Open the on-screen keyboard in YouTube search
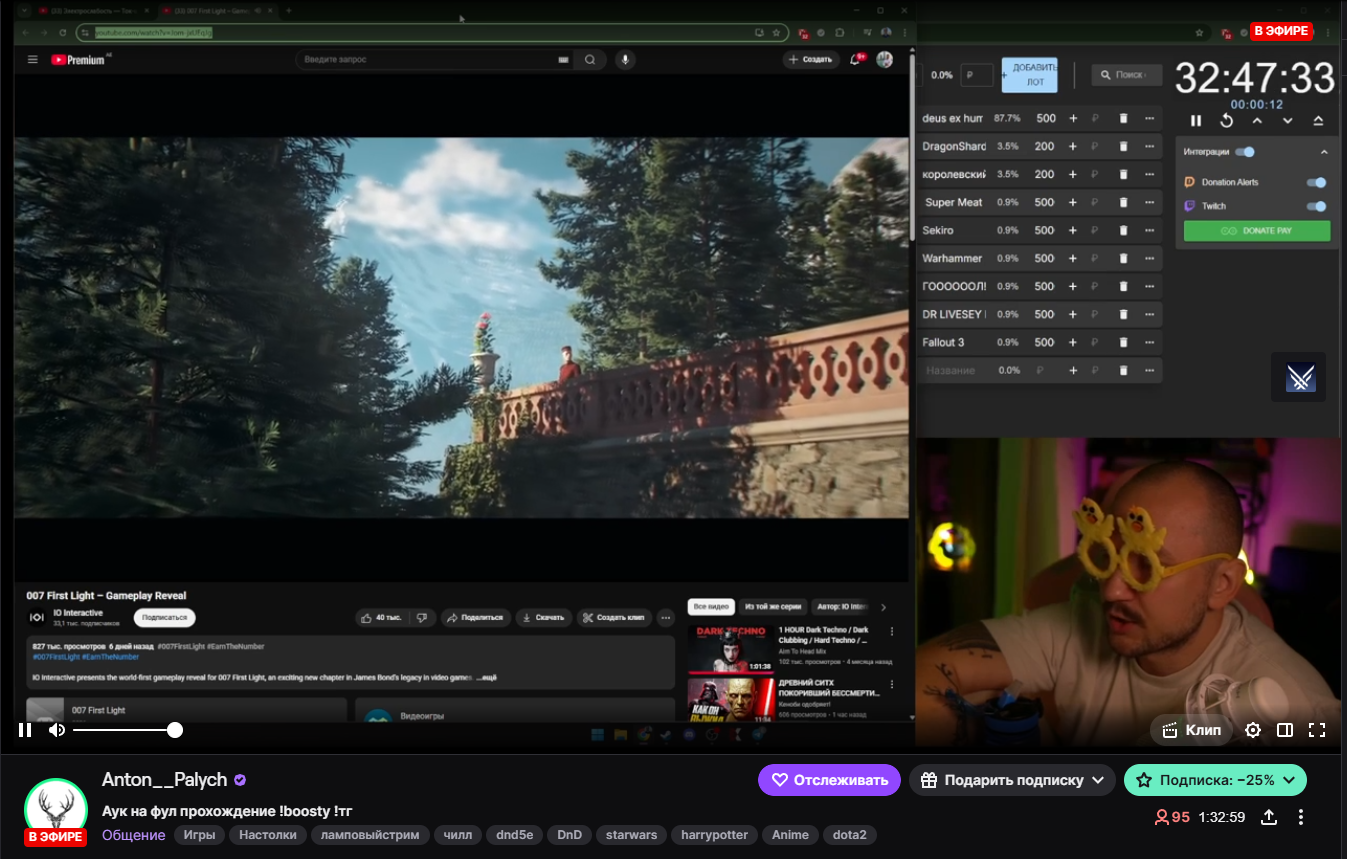Image resolution: width=1347 pixels, height=859 pixels. pyautogui.click(x=564, y=60)
